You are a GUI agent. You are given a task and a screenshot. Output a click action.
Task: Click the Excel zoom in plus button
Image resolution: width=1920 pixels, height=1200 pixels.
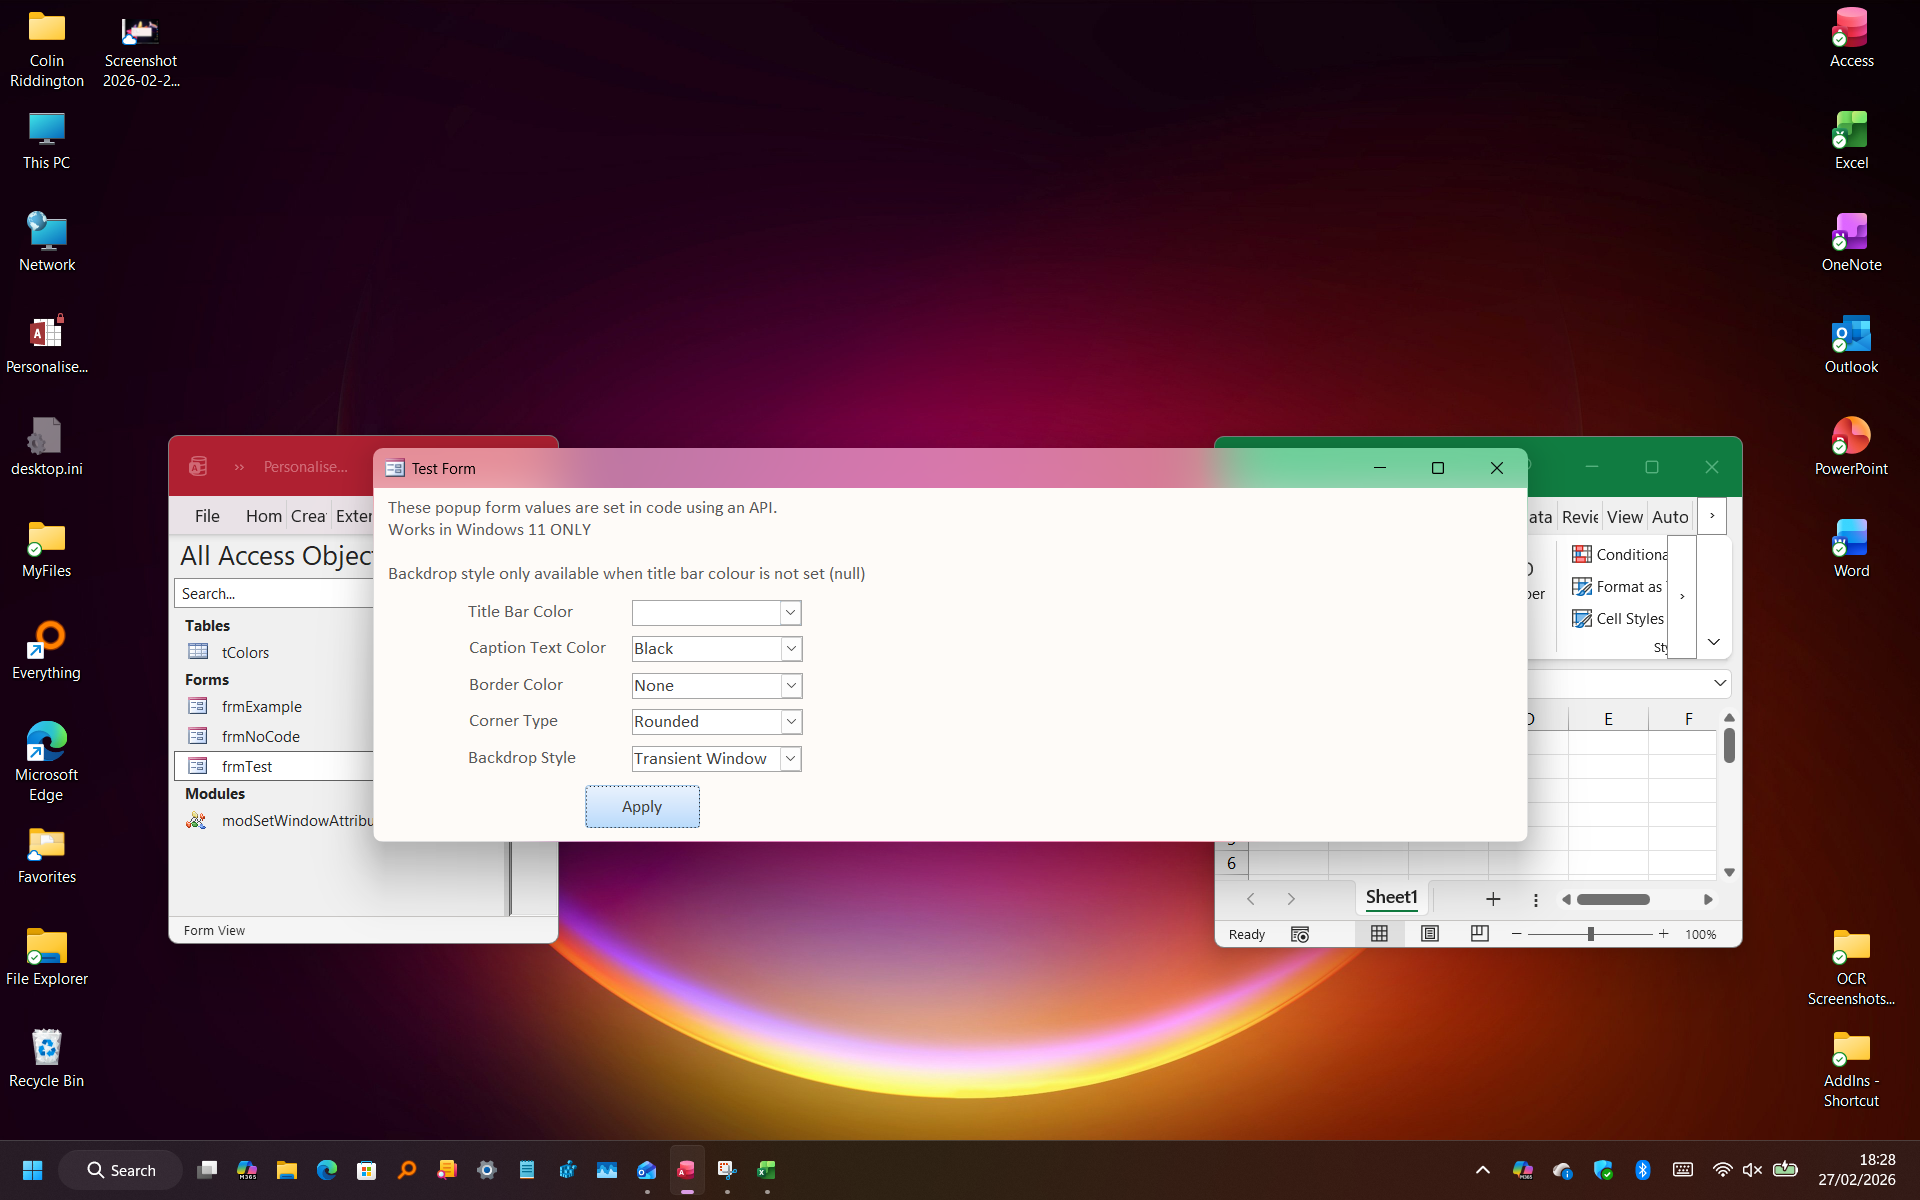(x=1663, y=934)
